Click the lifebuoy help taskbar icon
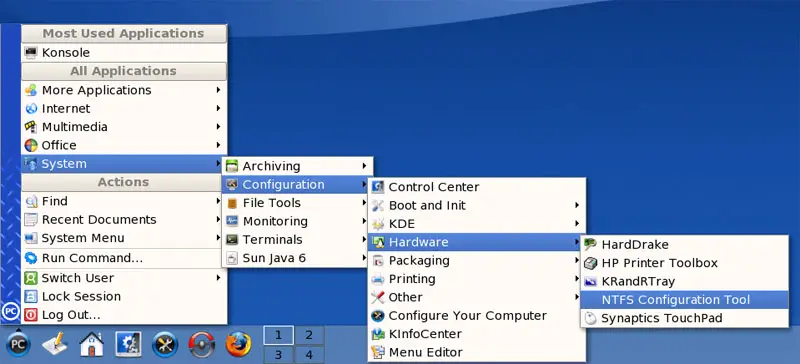Screen dimensions: 800x364 202,345
